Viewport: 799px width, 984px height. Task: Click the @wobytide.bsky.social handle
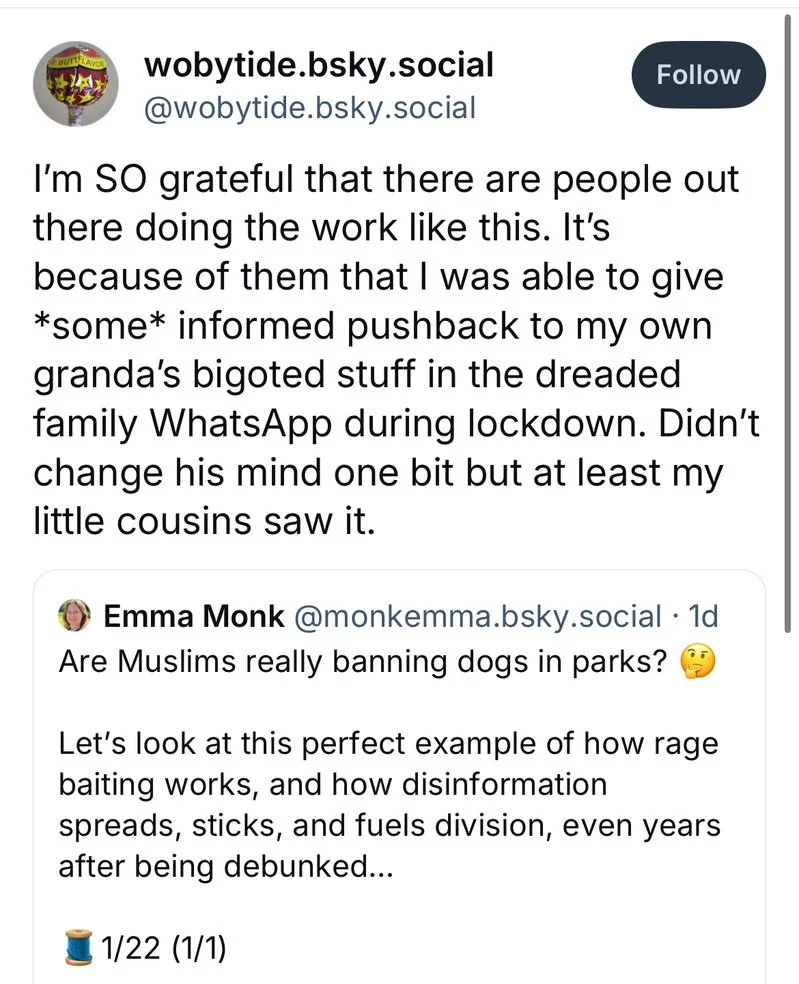310,107
